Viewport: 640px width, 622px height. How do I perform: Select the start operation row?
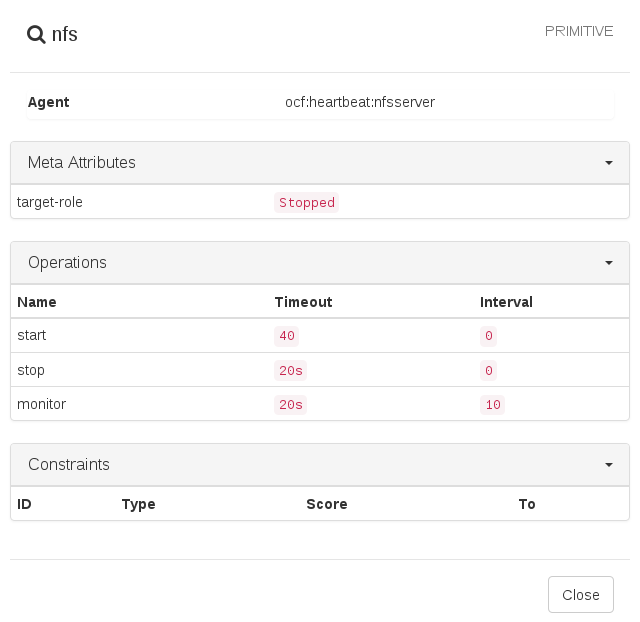pos(32,335)
